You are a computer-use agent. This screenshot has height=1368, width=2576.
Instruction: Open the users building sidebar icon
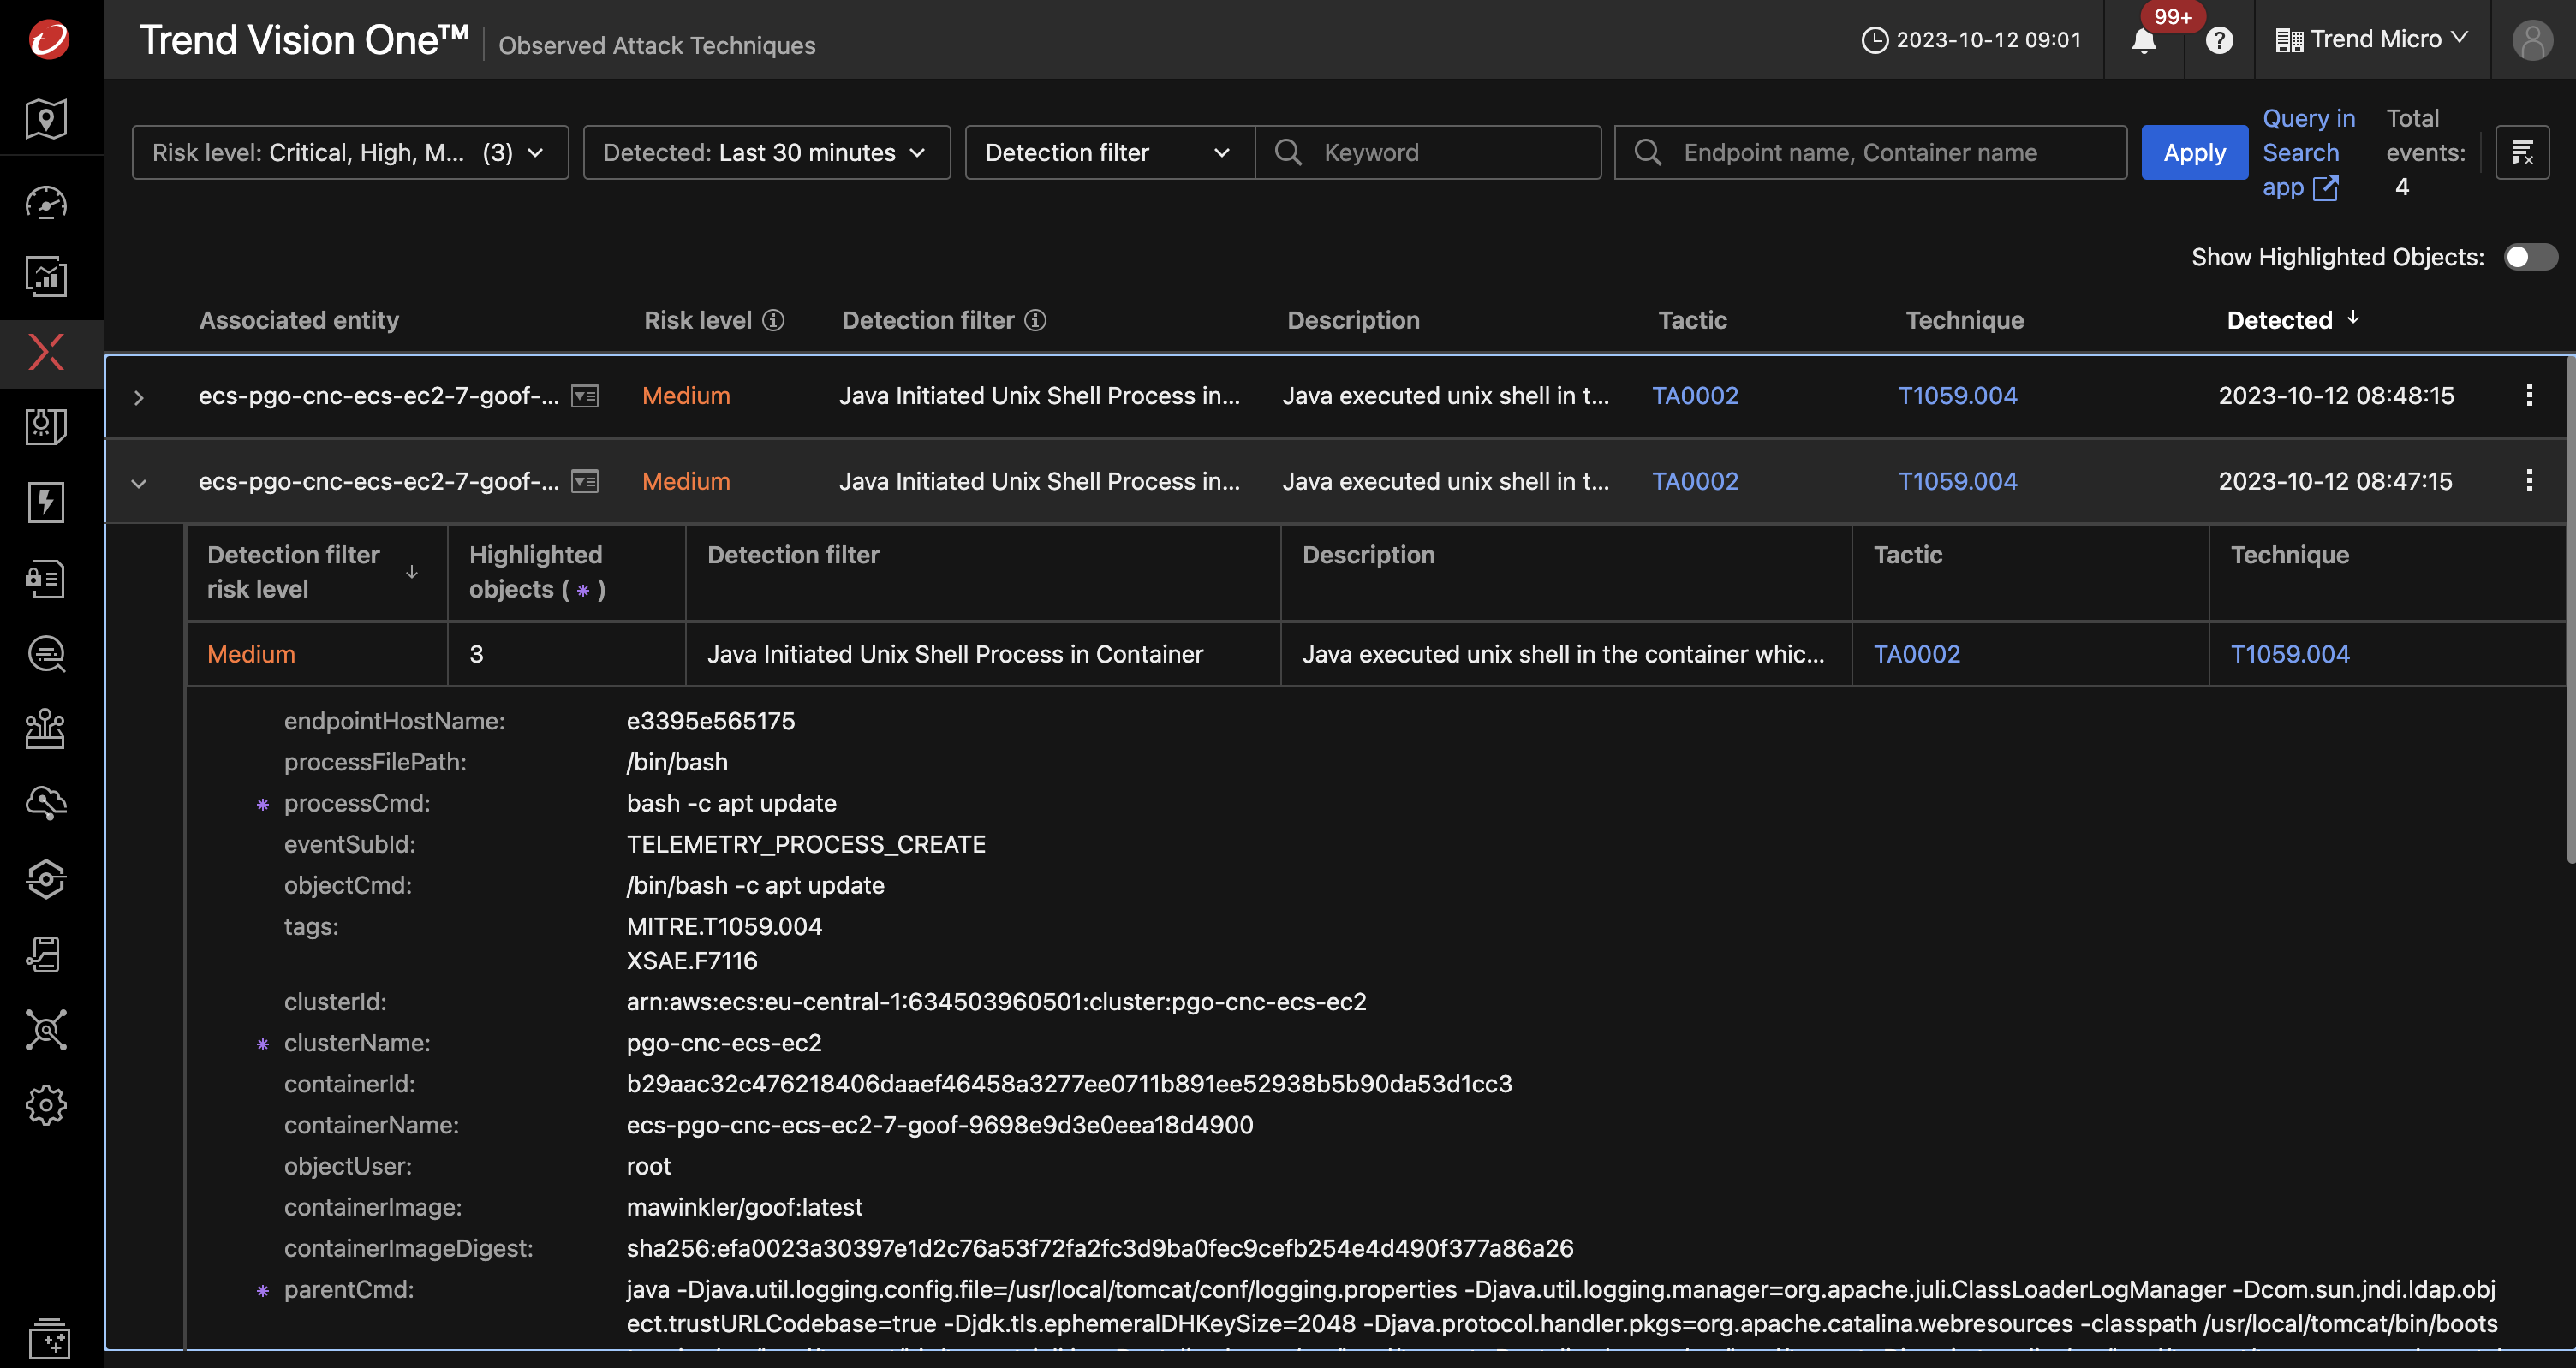(x=46, y=729)
